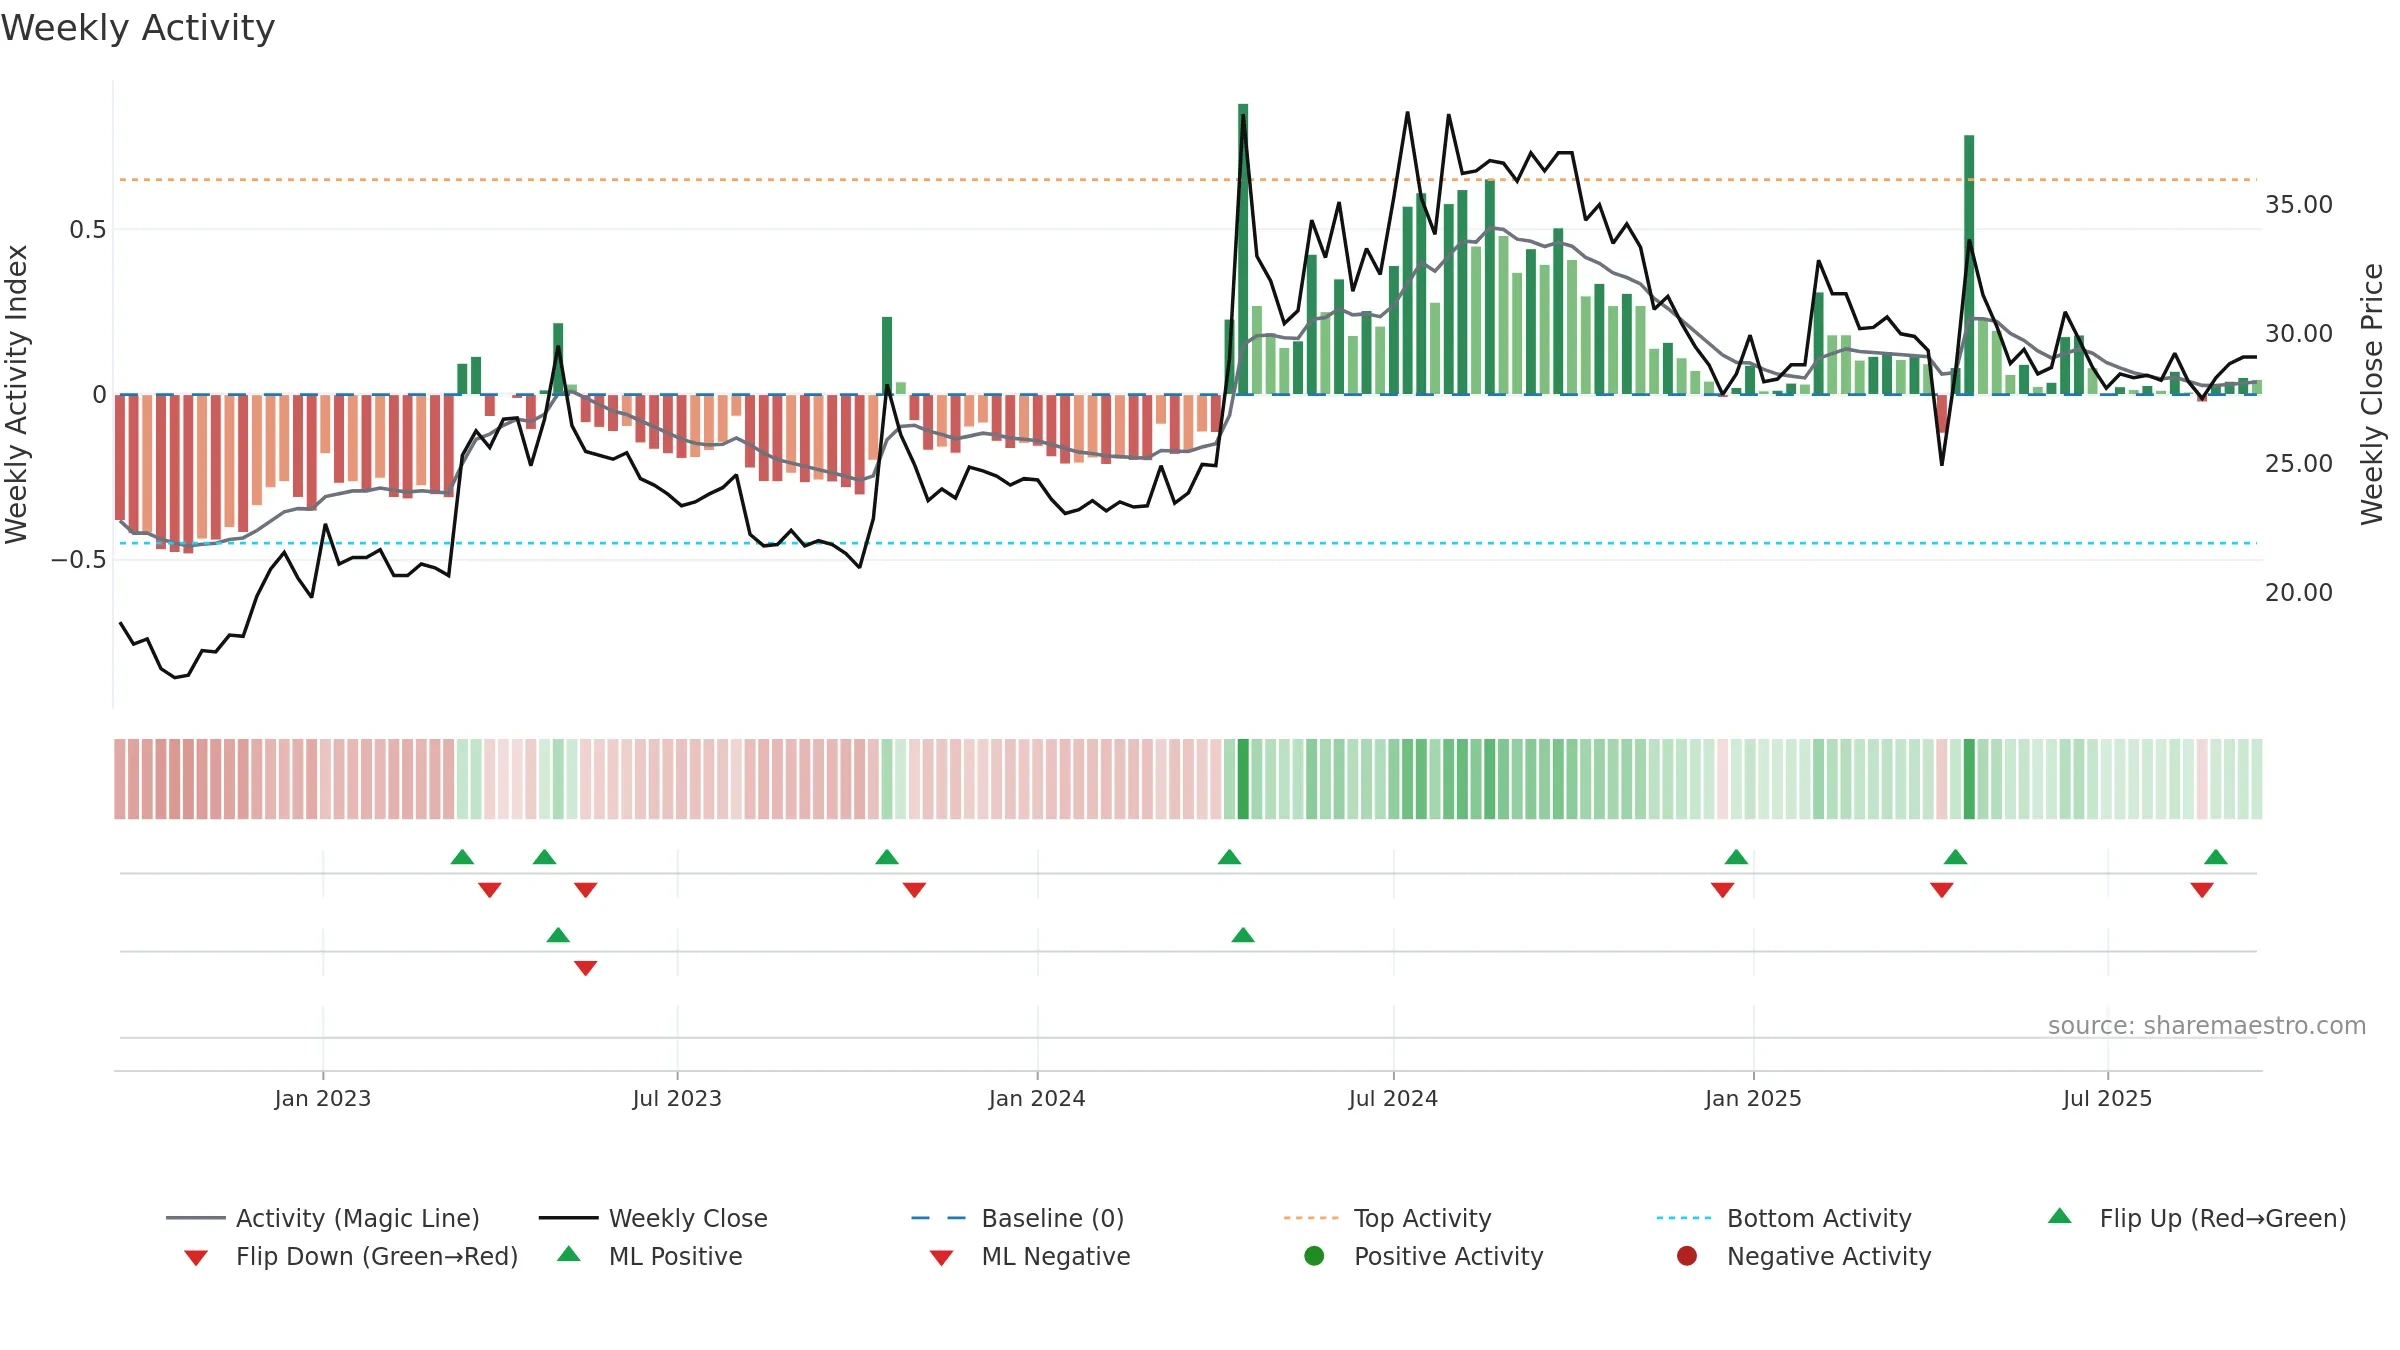Viewport: 2400px width, 1350px height.
Task: Click the Weekly Activity Index axis title
Action: point(17,394)
